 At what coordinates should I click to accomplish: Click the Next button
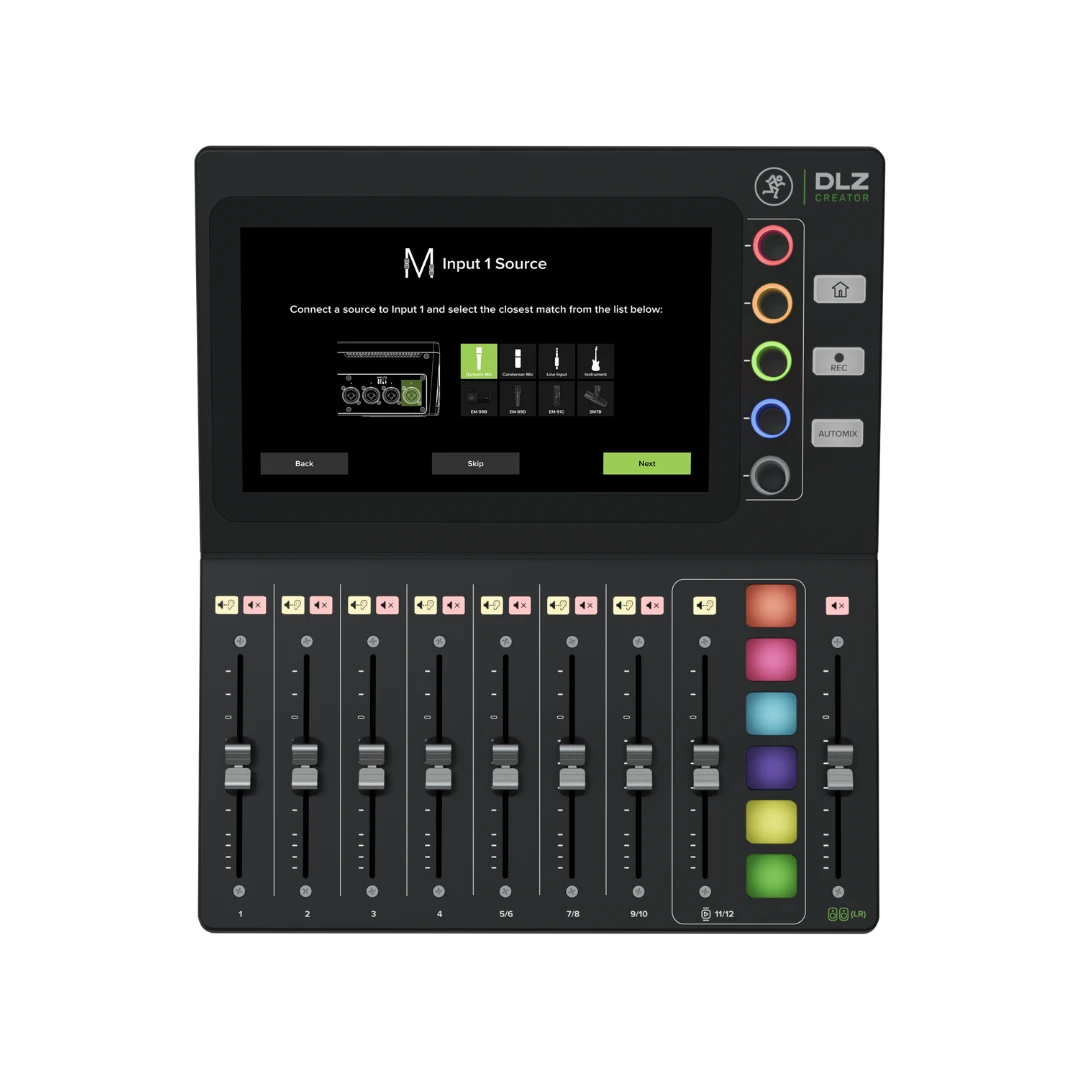646,463
